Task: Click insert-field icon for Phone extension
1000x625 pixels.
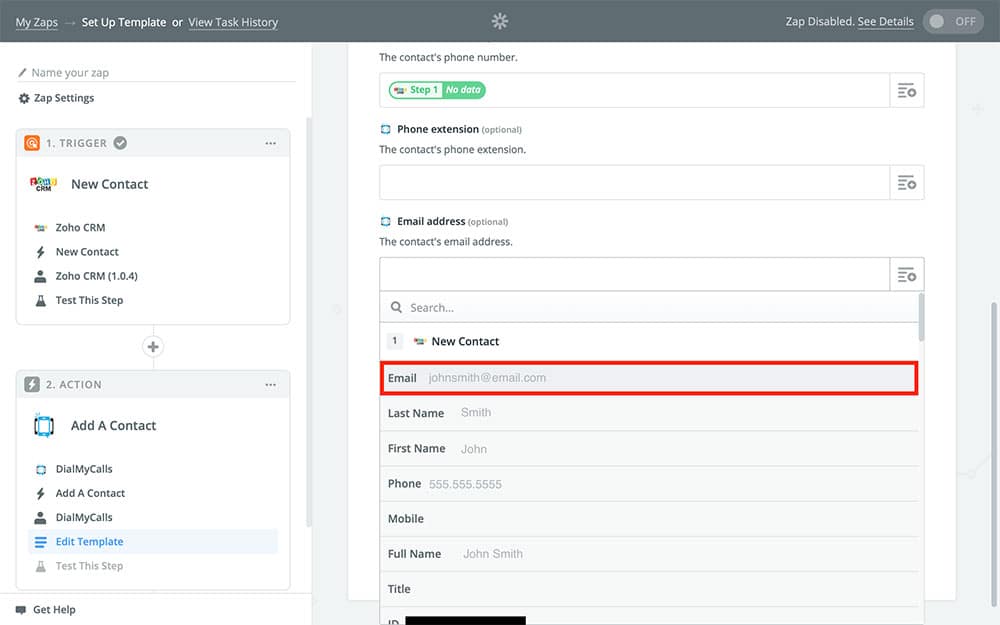Action: pos(907,182)
